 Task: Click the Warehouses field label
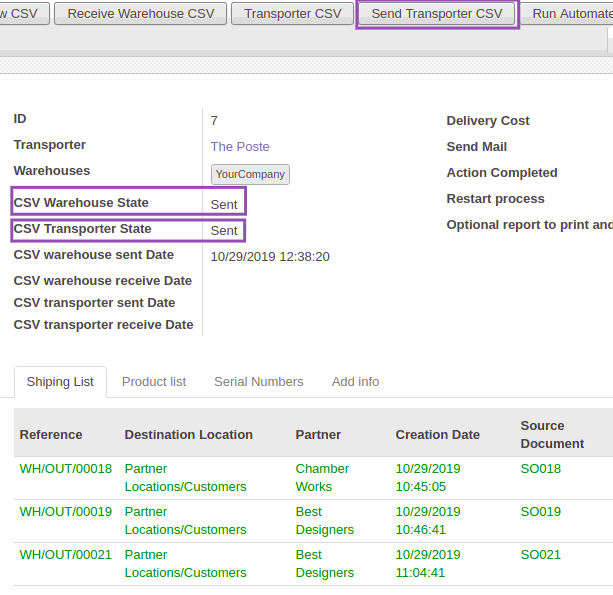52,171
